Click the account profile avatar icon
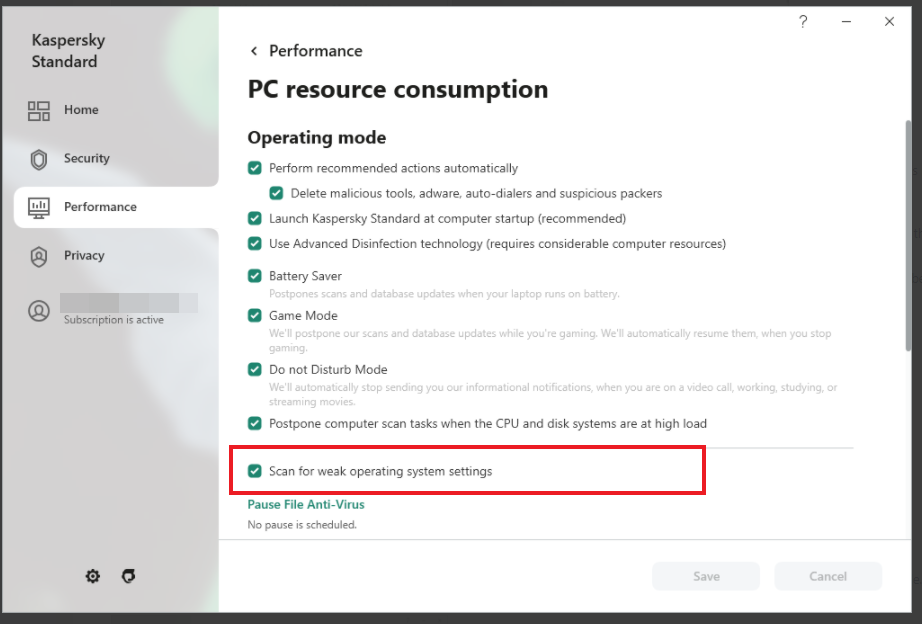This screenshot has width=922, height=624. pos(39,311)
